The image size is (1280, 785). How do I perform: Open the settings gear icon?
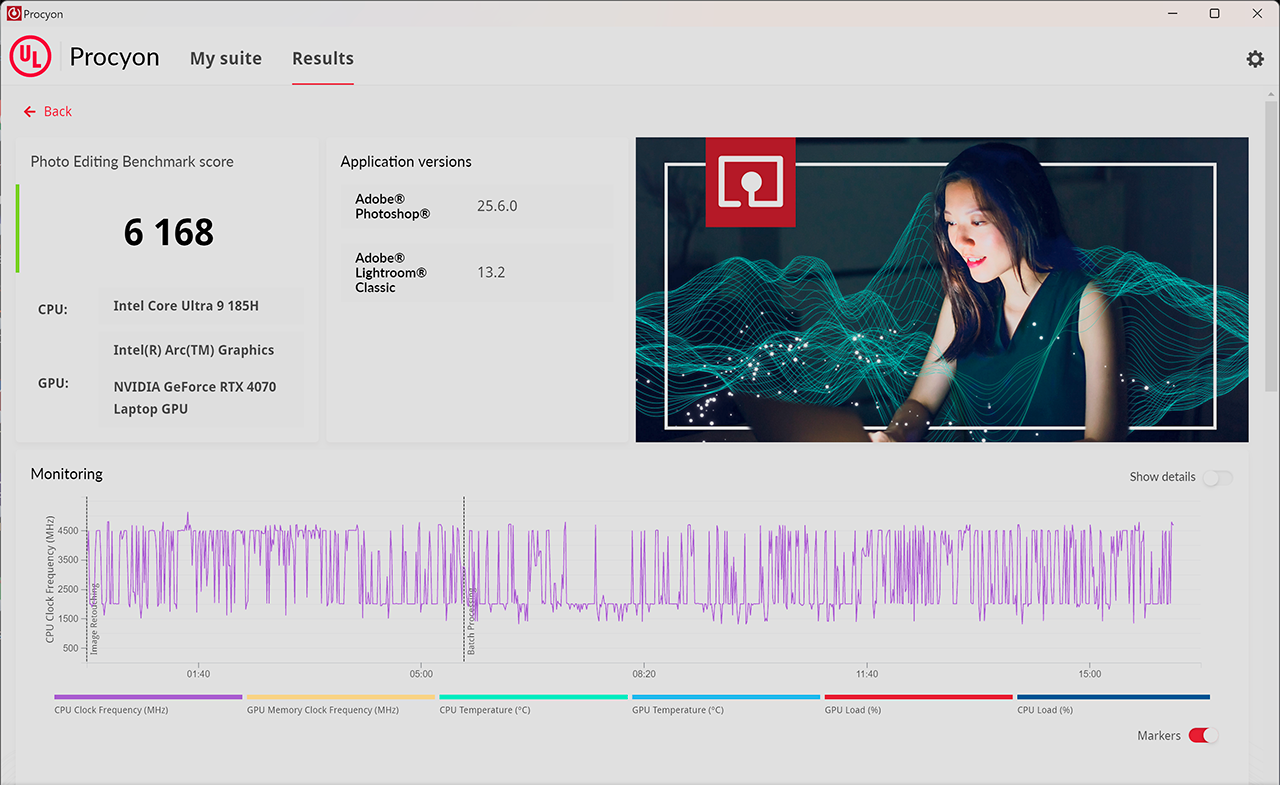click(1255, 59)
